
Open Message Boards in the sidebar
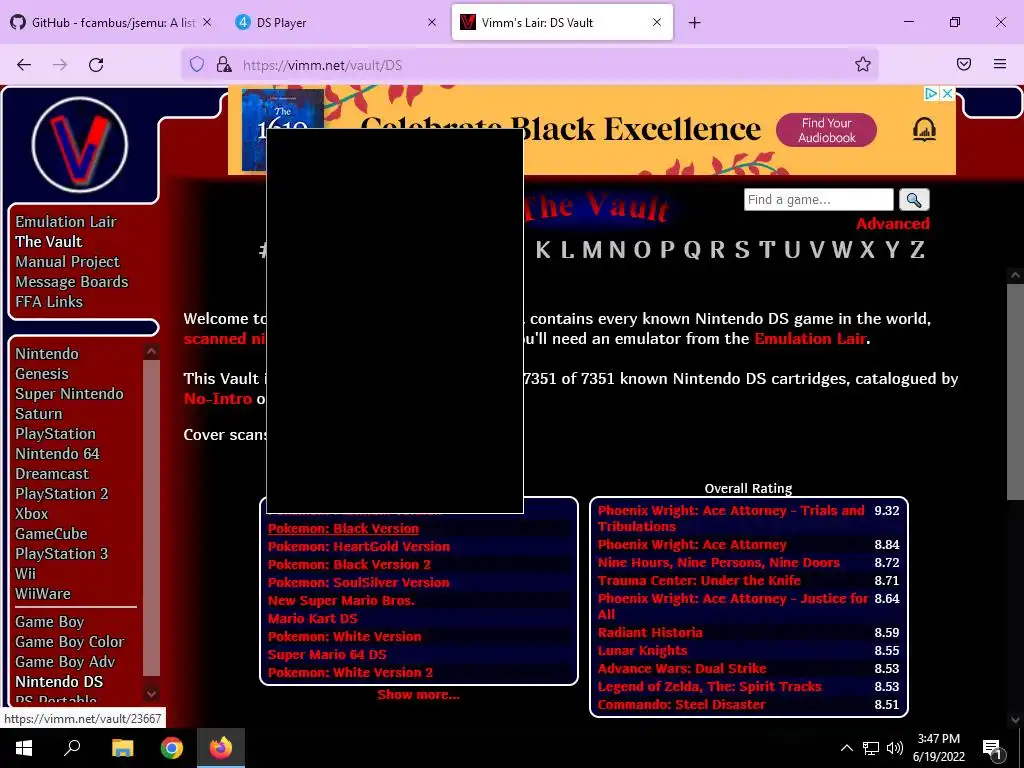(72, 282)
